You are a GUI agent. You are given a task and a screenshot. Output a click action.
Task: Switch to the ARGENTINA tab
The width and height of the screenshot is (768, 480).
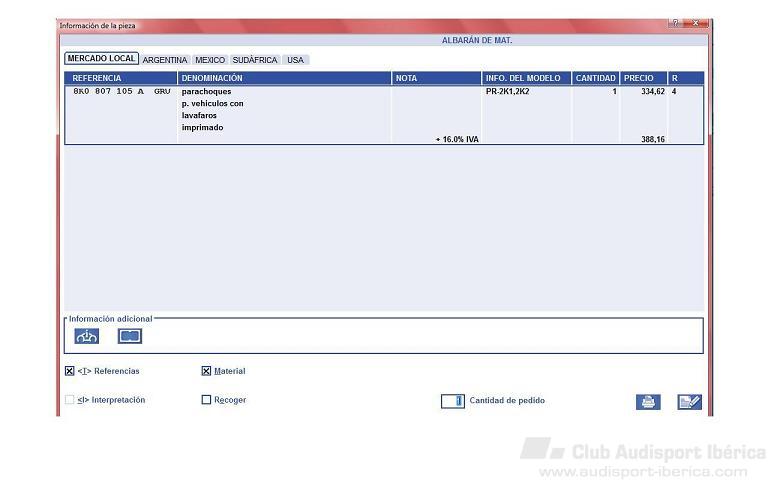165,60
